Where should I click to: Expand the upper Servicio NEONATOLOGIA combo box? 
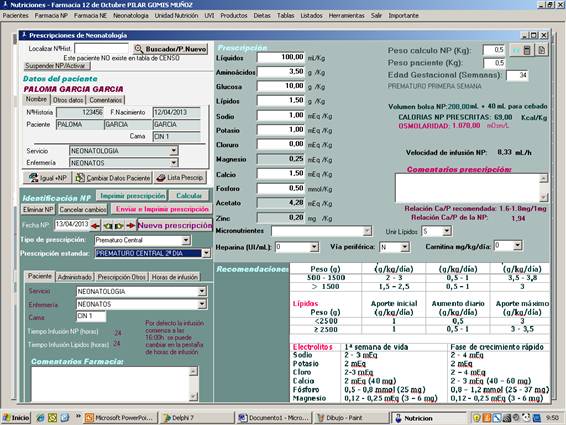[174, 151]
